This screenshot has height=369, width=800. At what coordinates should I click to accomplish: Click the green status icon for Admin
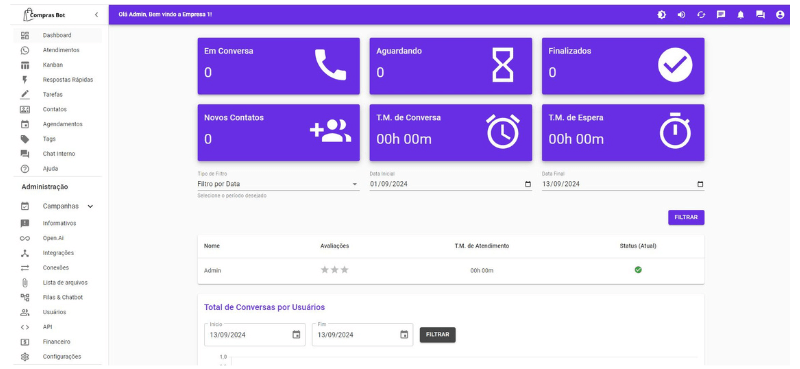tap(638, 269)
